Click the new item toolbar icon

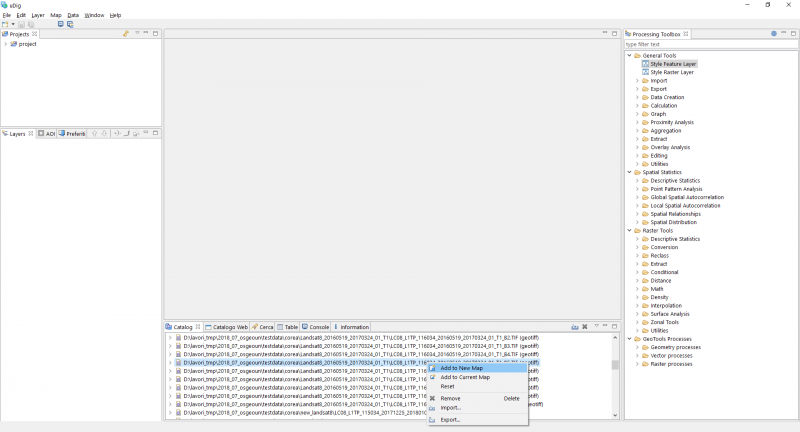5,24
